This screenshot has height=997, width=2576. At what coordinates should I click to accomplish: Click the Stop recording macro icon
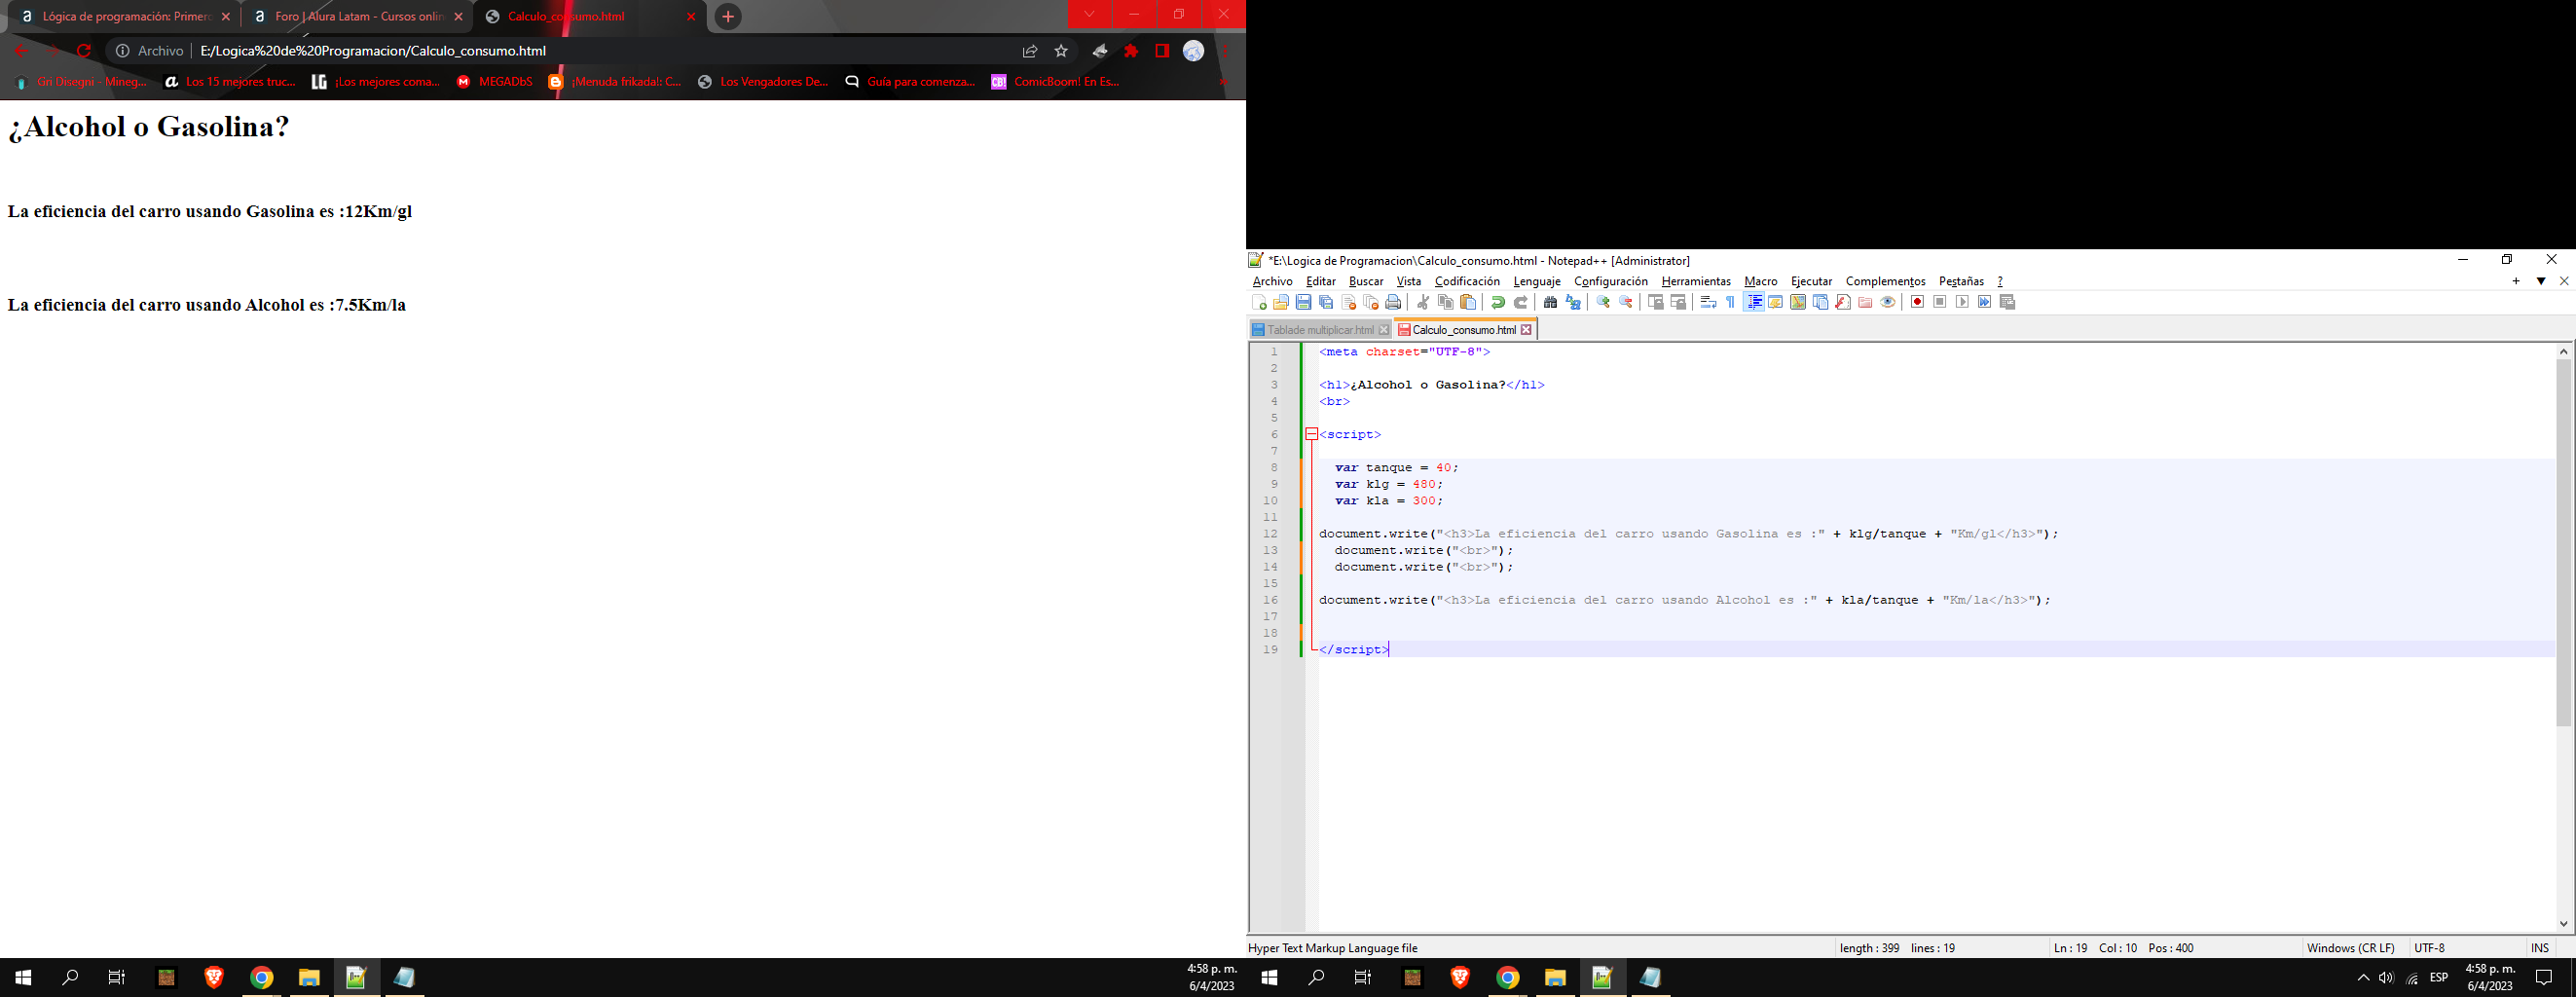(1940, 302)
